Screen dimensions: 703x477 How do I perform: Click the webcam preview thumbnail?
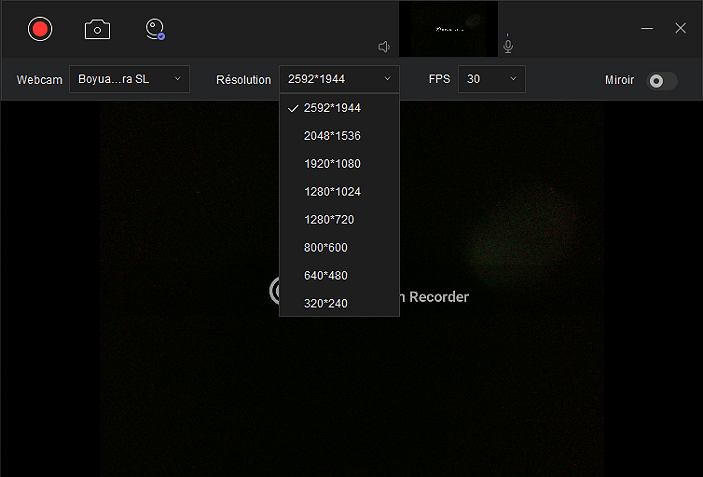pos(448,29)
